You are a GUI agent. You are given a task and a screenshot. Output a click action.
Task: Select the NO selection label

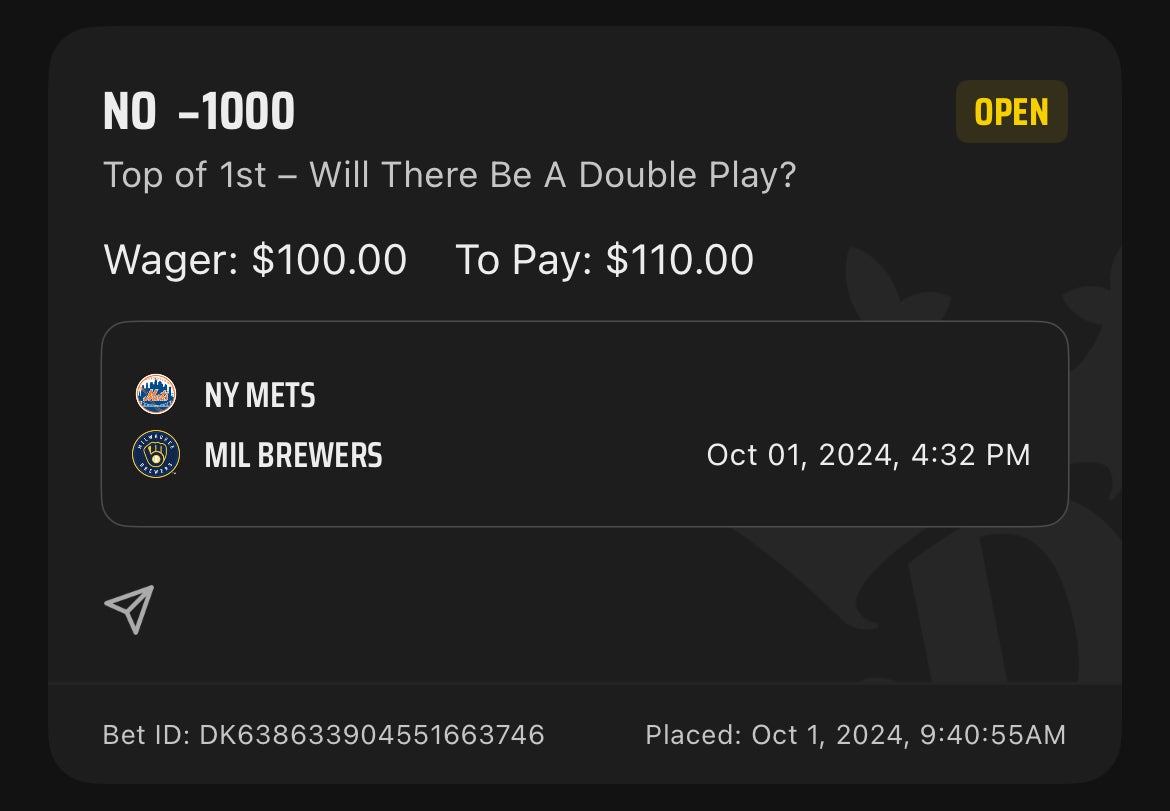(129, 112)
